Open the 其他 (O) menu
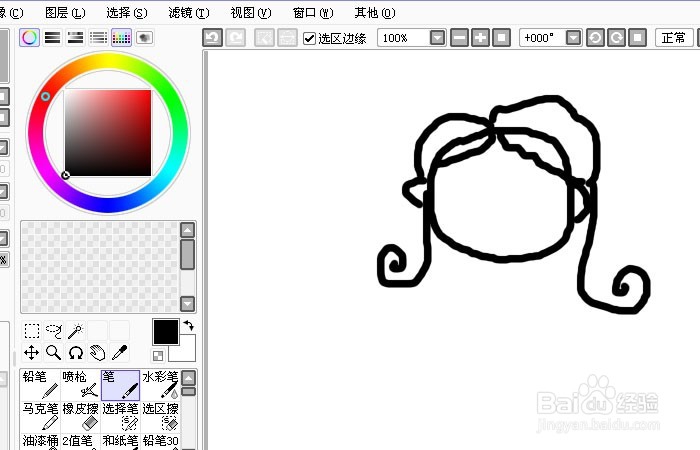Screen dimensions: 700x450 pyautogui.click(x=375, y=13)
